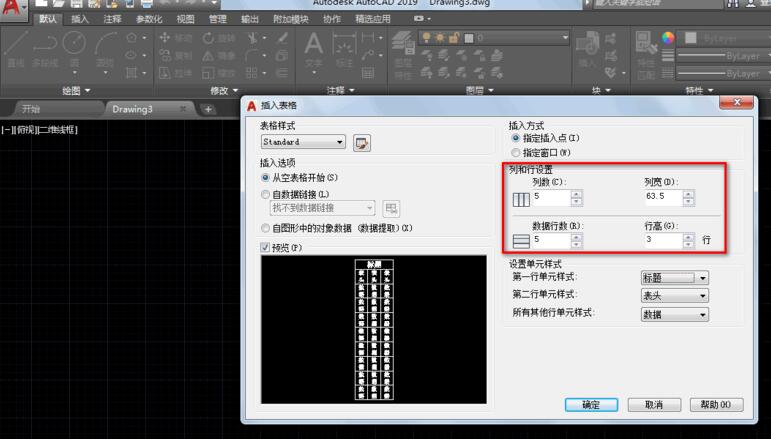Click the layer color swatch beside layer 0
The height and width of the screenshot is (439, 771).
click(469, 38)
